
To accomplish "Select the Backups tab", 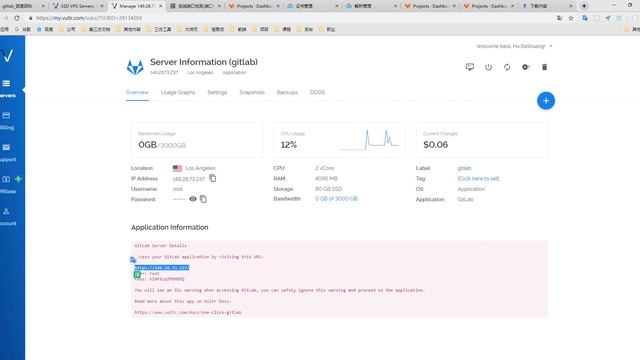I will tap(287, 92).
